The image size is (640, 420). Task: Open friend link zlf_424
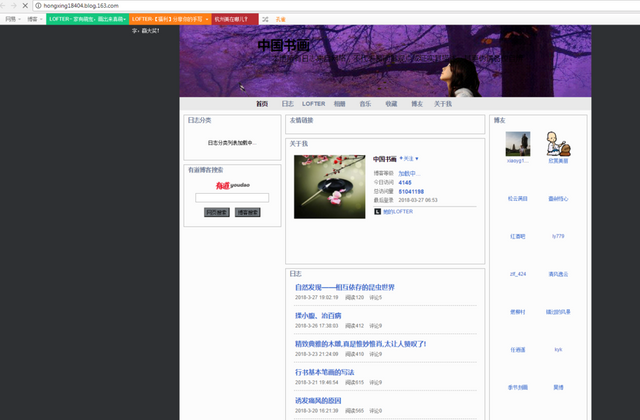518,274
